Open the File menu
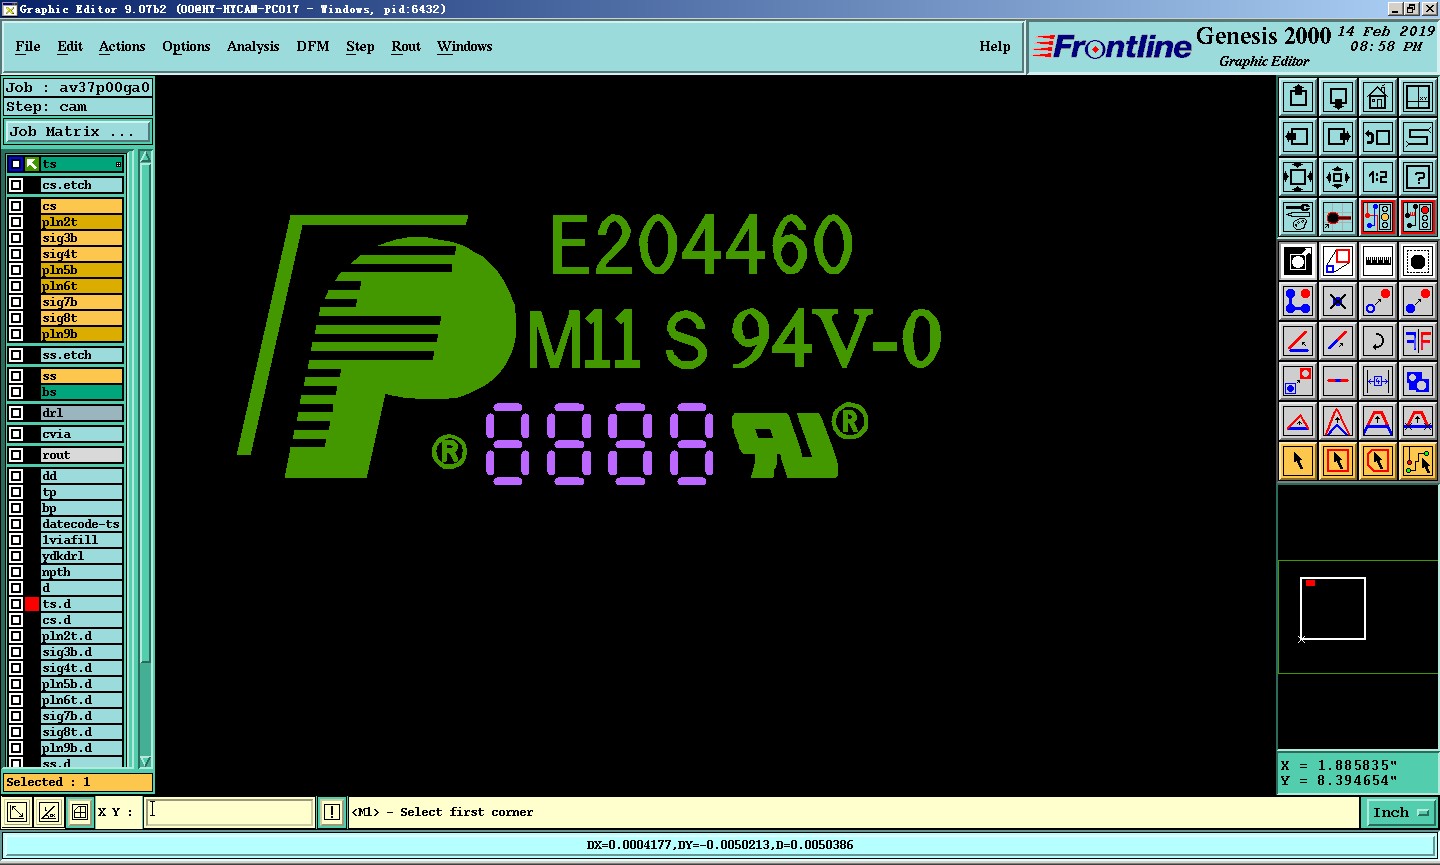The image size is (1440, 865). [28, 46]
